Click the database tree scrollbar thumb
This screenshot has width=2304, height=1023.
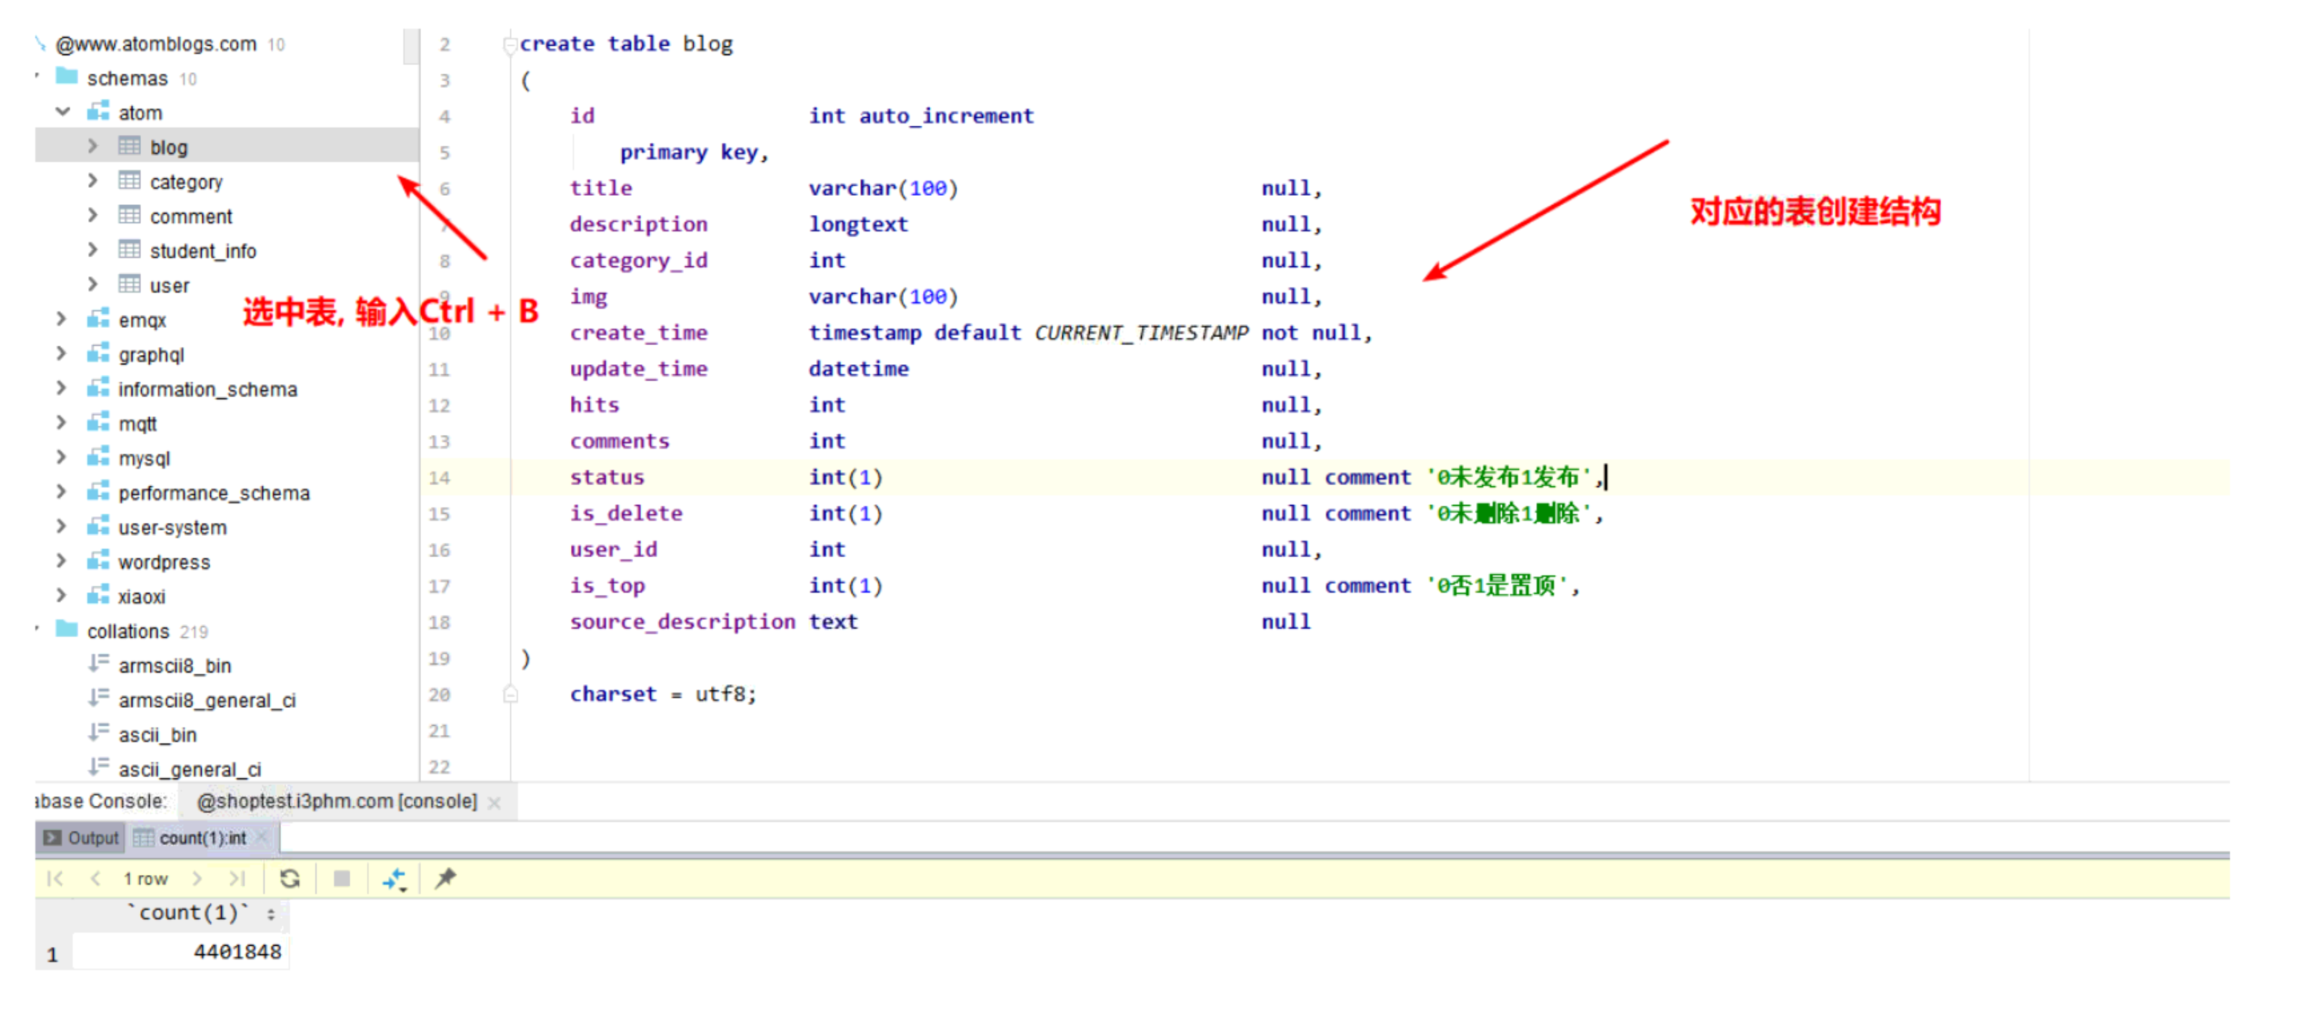click(x=411, y=46)
